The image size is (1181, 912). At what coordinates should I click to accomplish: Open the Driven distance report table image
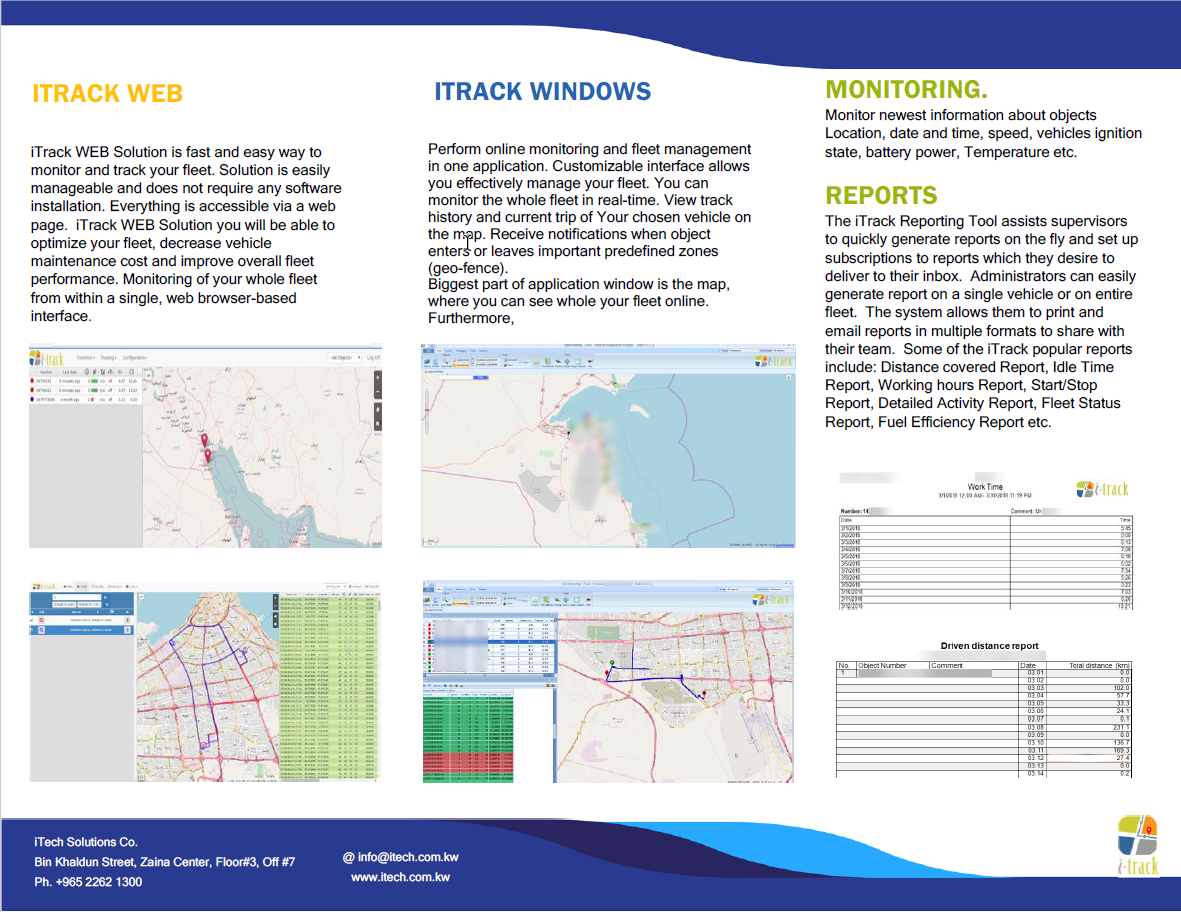(x=984, y=718)
